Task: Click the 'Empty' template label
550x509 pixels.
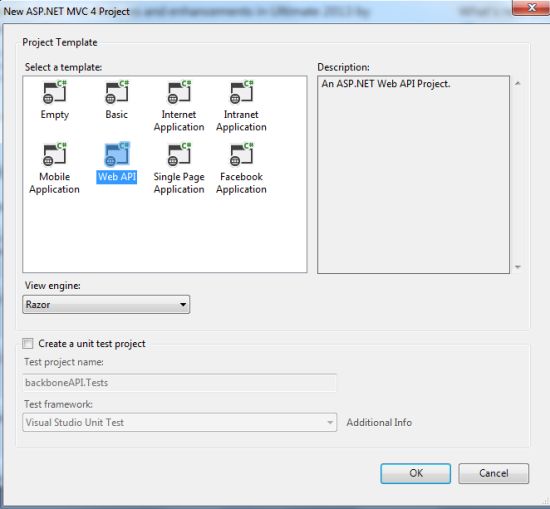Action: [x=55, y=115]
